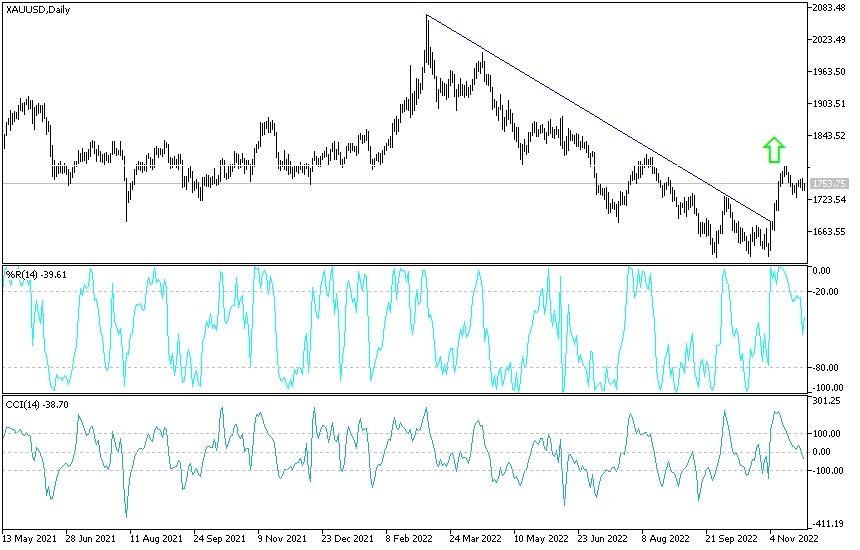
Task: Click the 2083.48 price axis label
Action: pos(829,8)
